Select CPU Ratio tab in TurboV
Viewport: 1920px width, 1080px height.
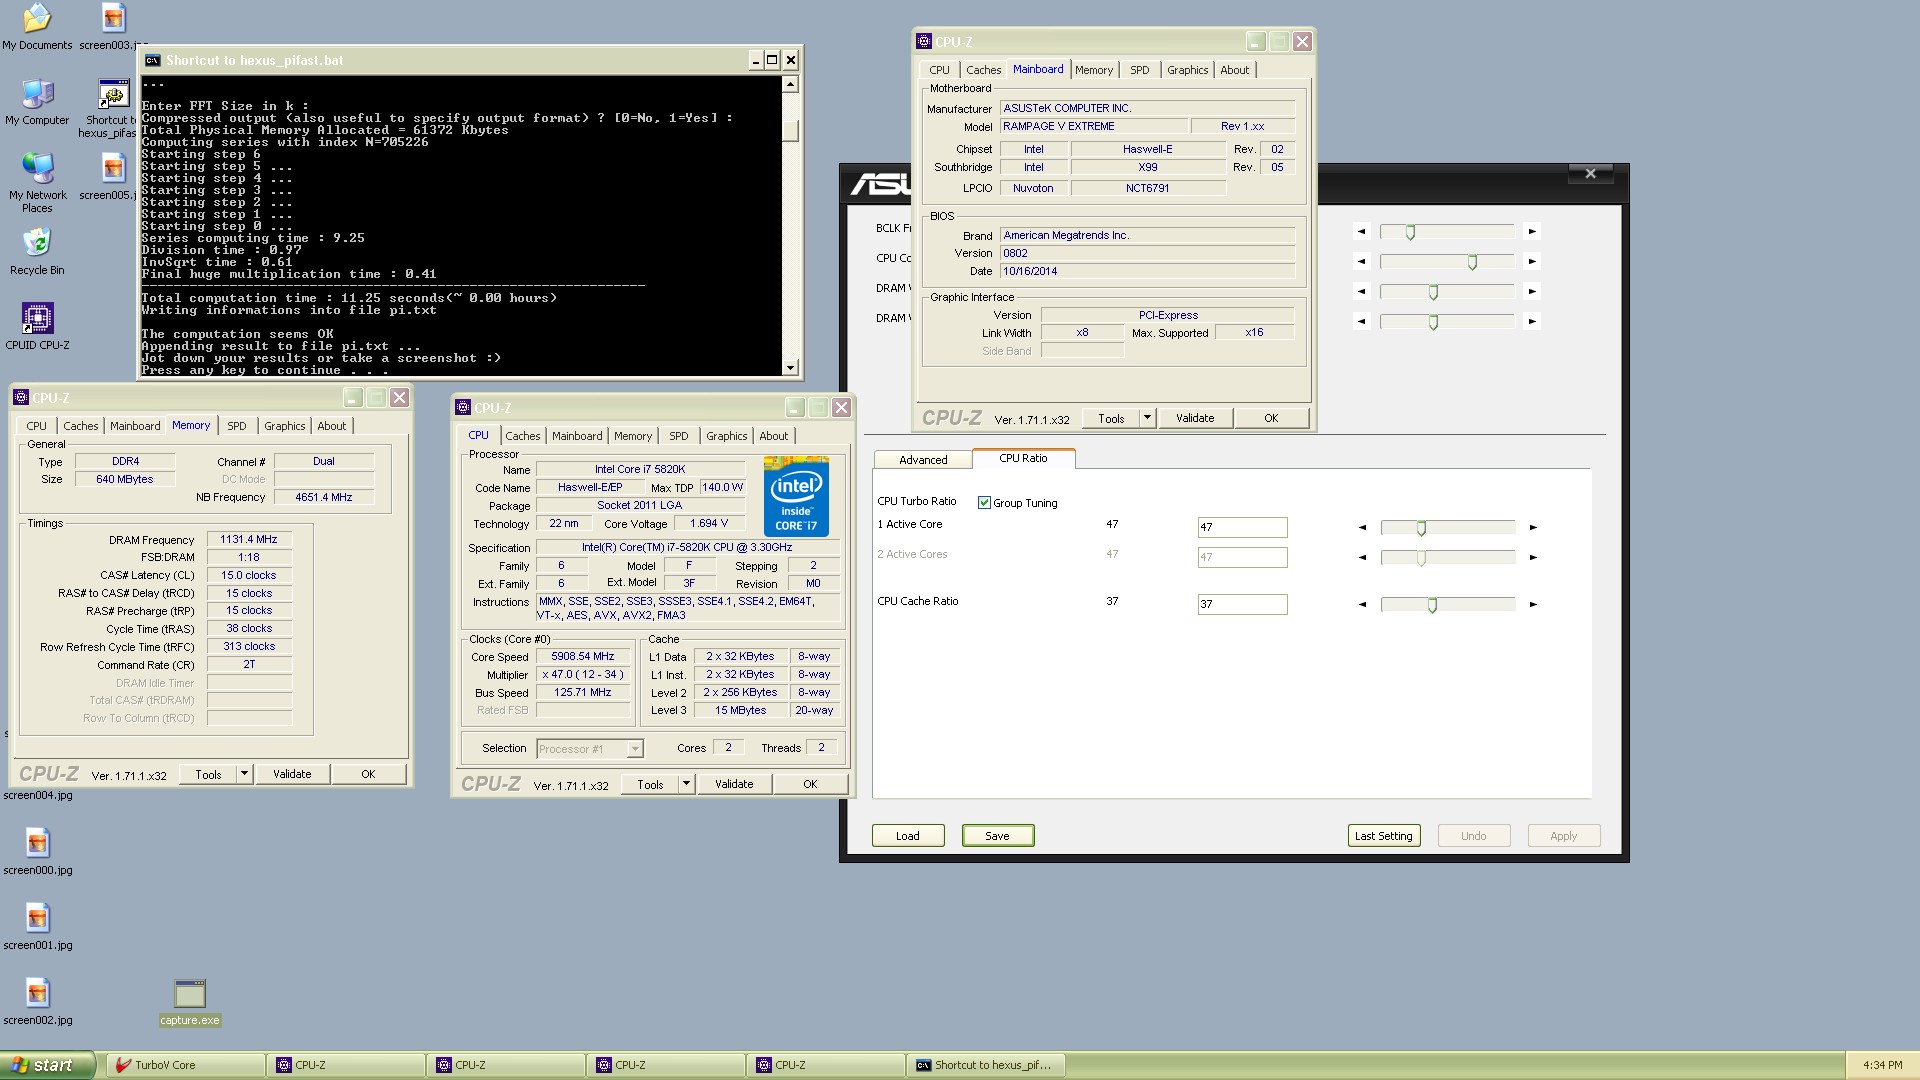[1023, 458]
